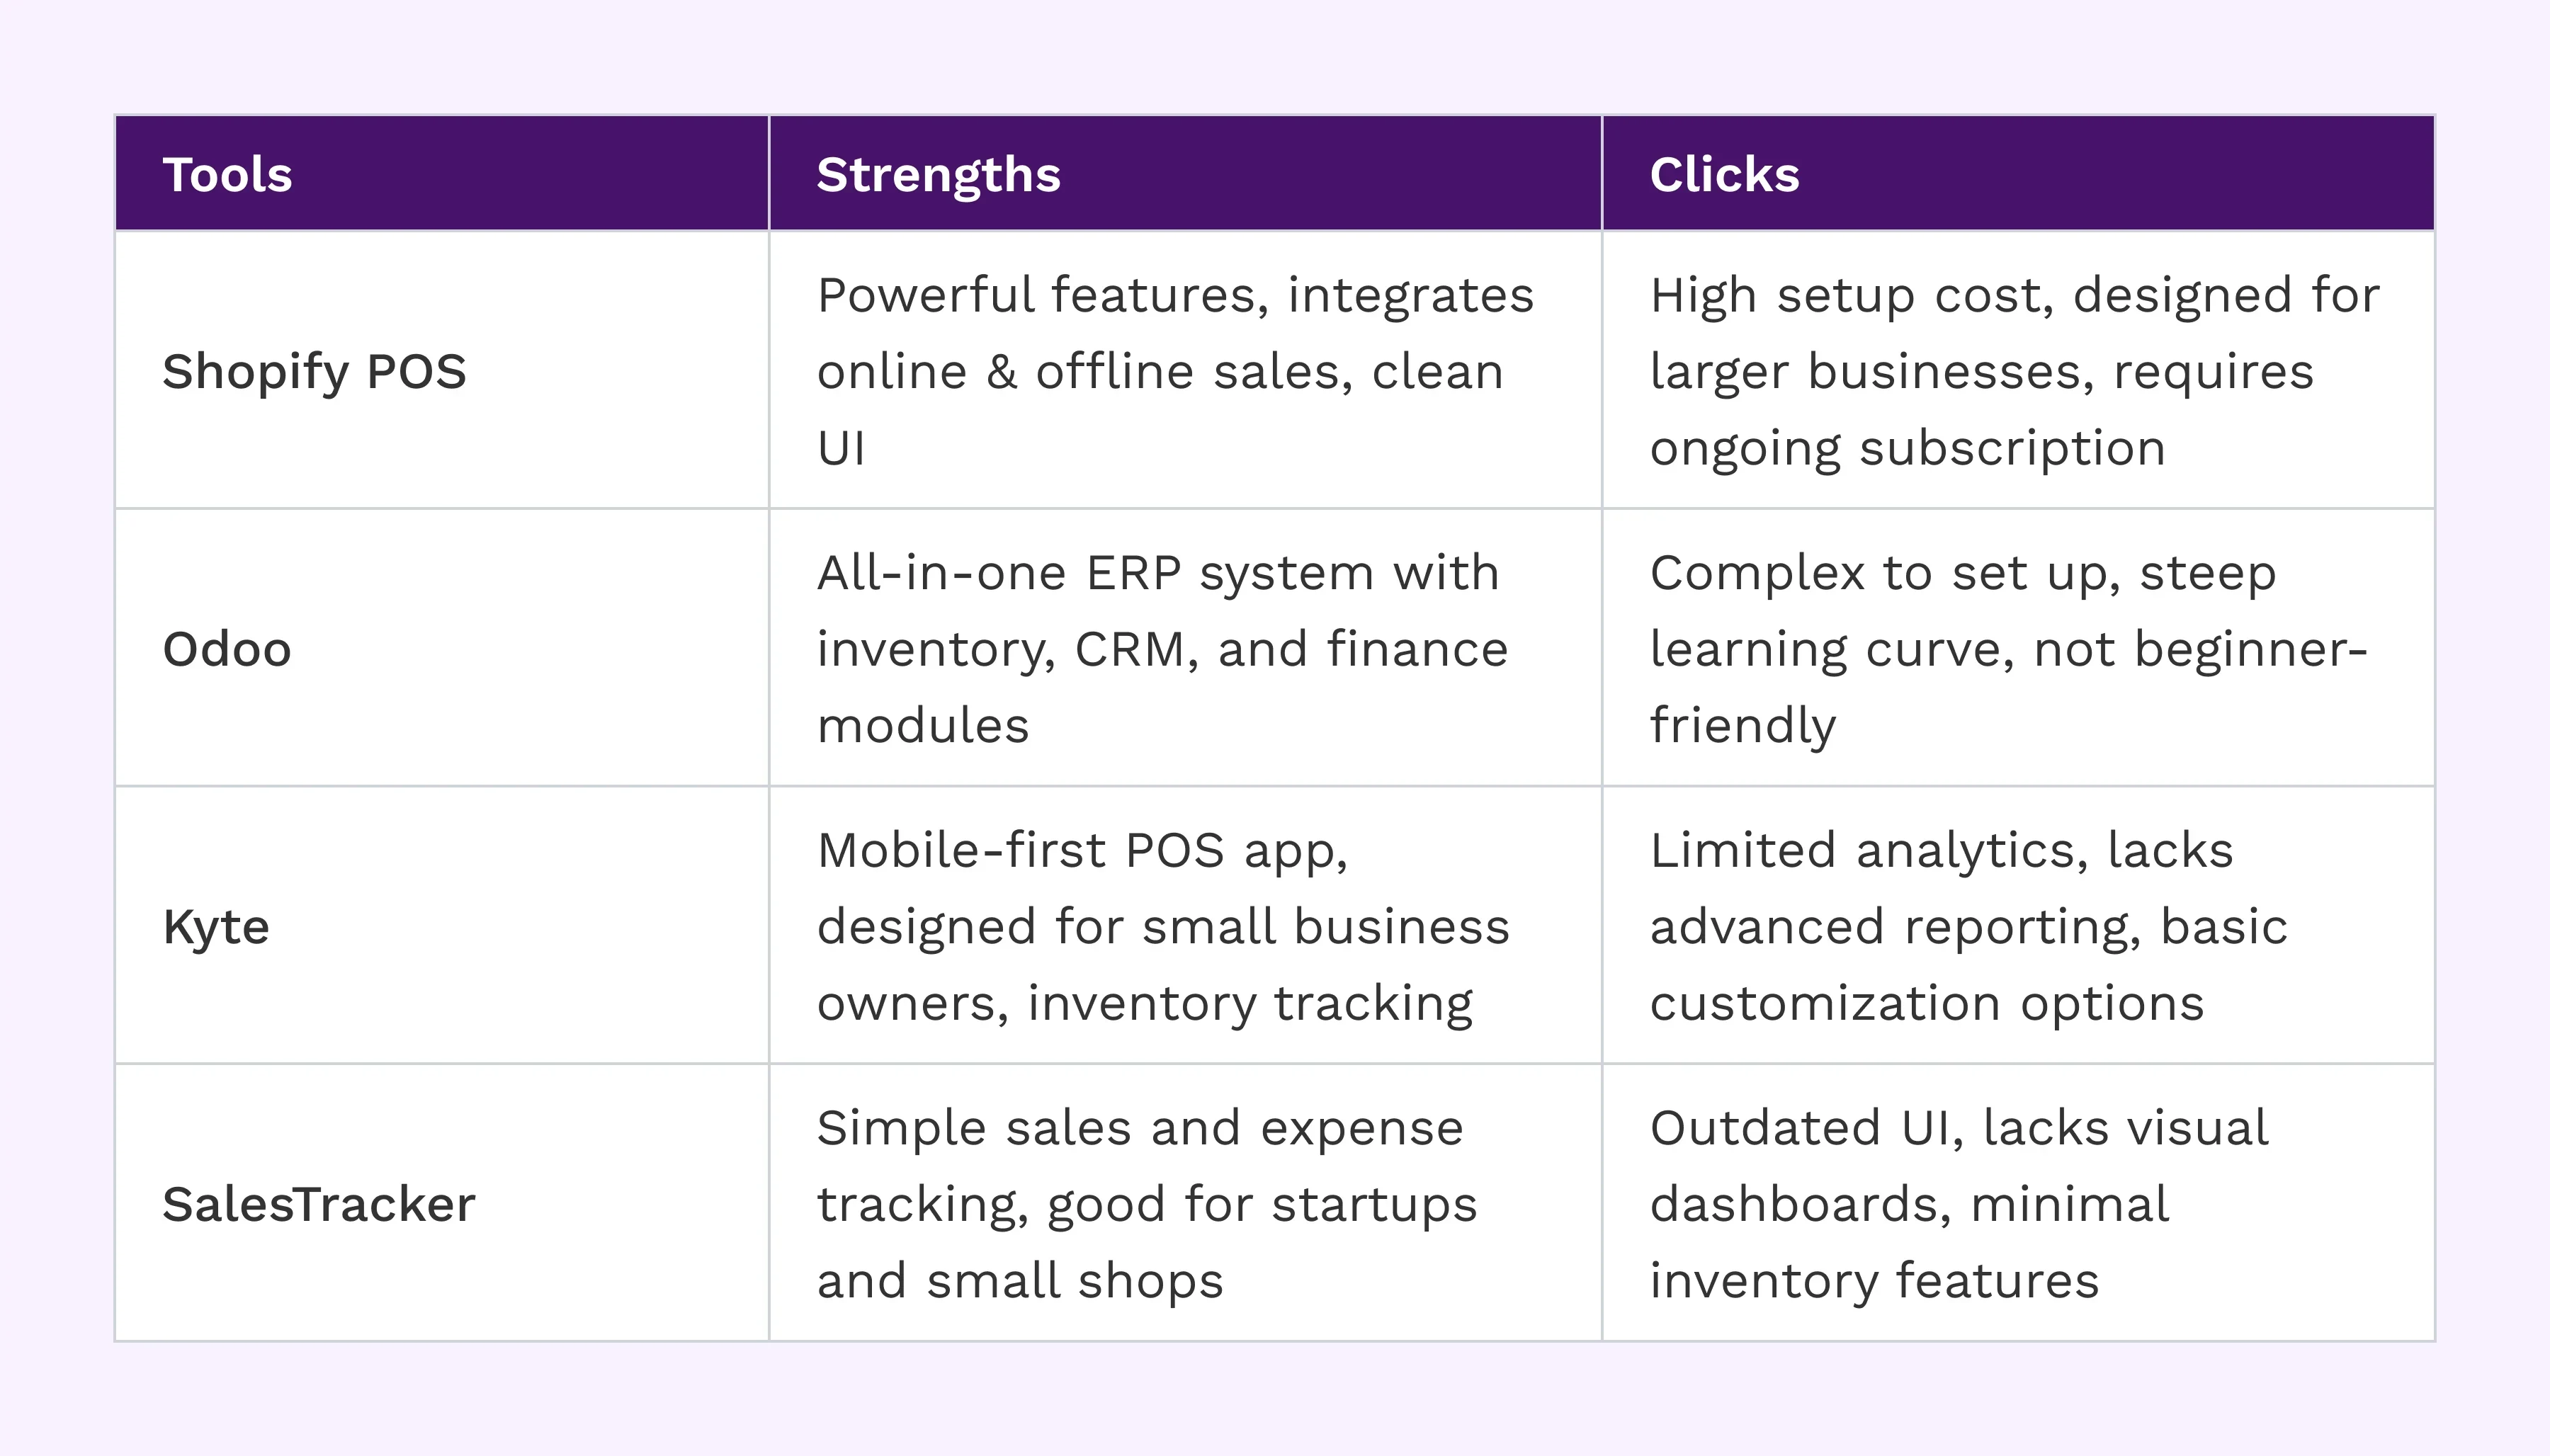The image size is (2550, 1456).
Task: Click the lone 'UI' word in Shopify strengths
Action: [x=841, y=448]
